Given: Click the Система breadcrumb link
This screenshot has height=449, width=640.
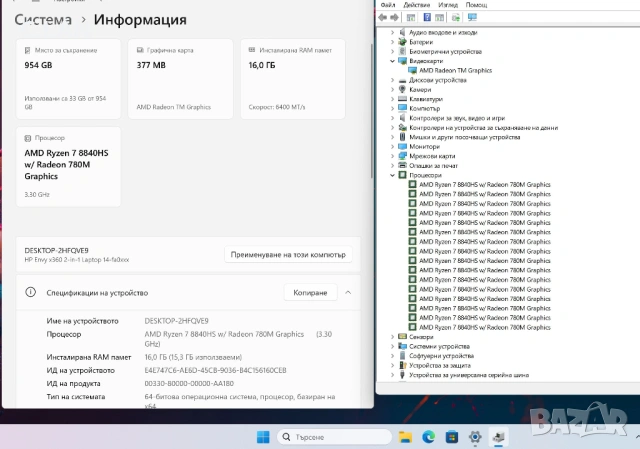Looking at the screenshot, I should 43,20.
